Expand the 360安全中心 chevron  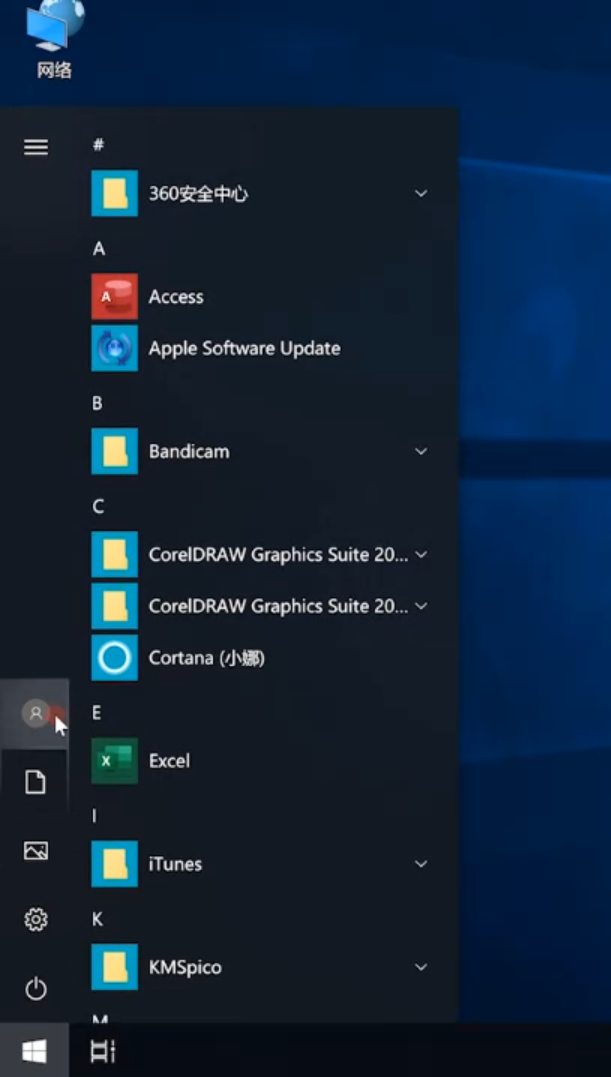tap(421, 194)
